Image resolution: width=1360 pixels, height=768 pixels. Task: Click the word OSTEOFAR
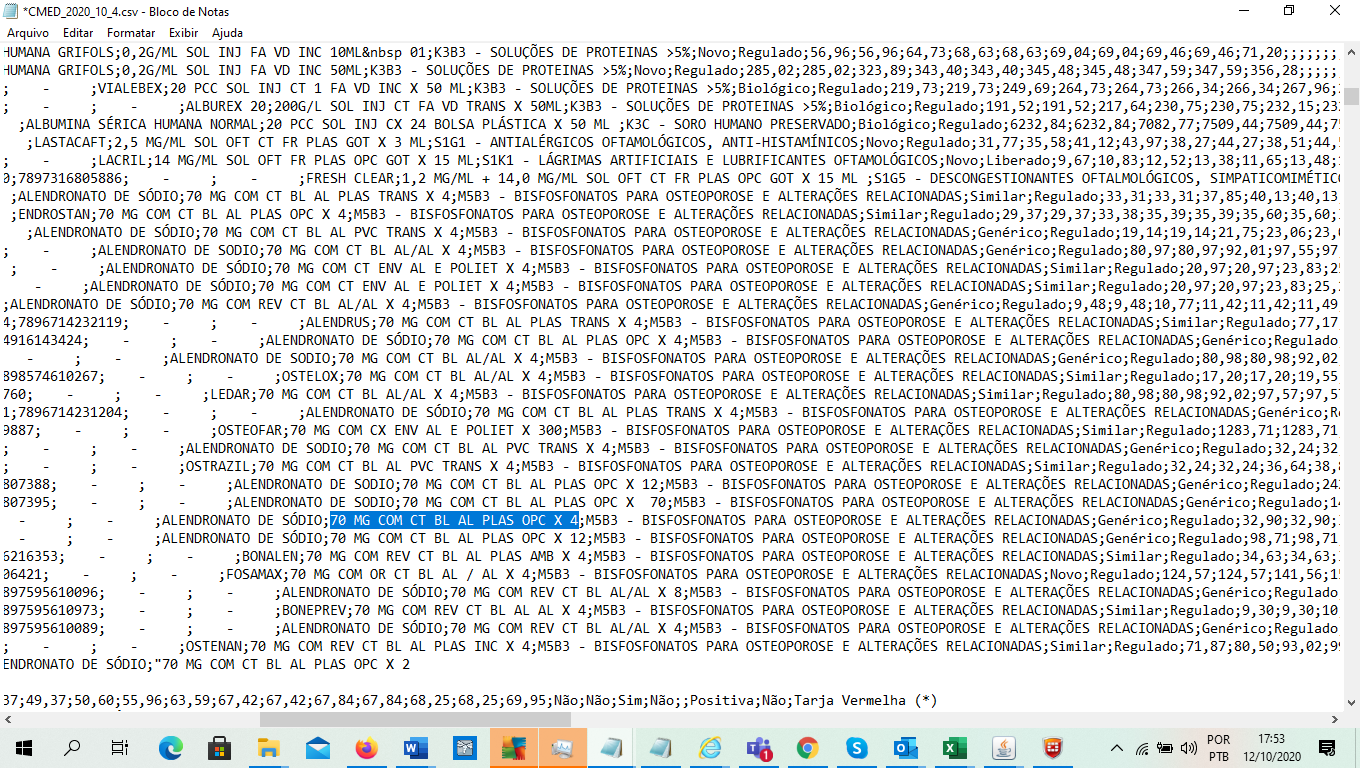point(250,430)
